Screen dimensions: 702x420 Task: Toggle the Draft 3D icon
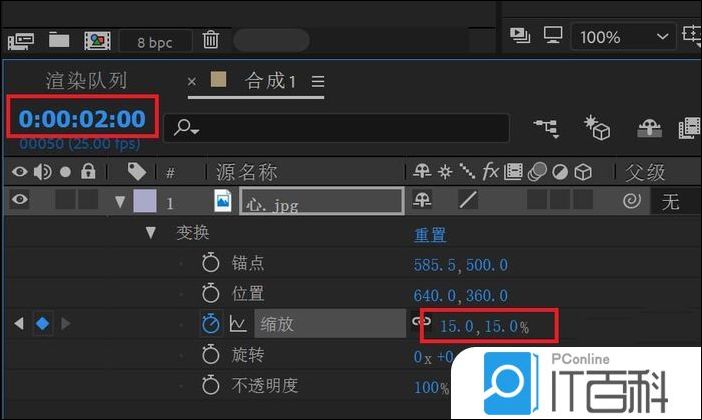pyautogui.click(x=597, y=128)
